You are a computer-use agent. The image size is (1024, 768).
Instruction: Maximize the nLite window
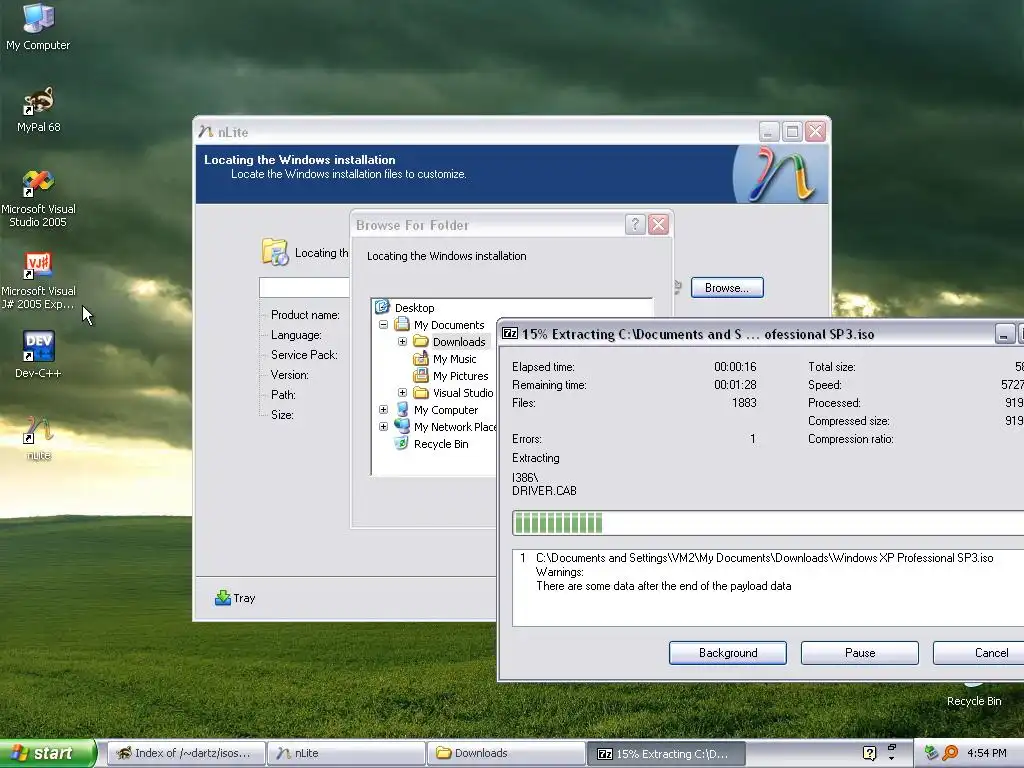[x=792, y=132]
